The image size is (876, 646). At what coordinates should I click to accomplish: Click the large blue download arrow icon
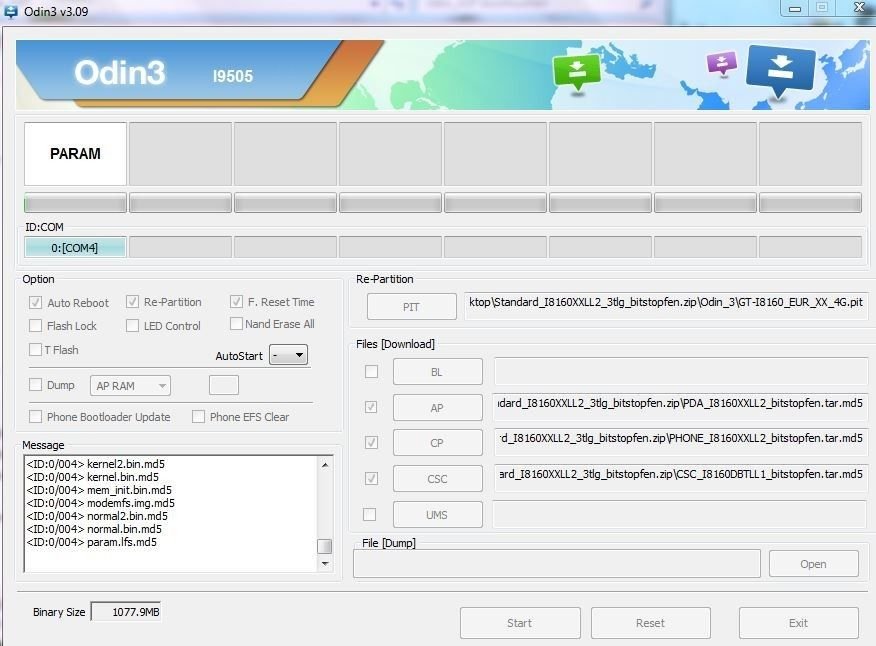point(780,71)
